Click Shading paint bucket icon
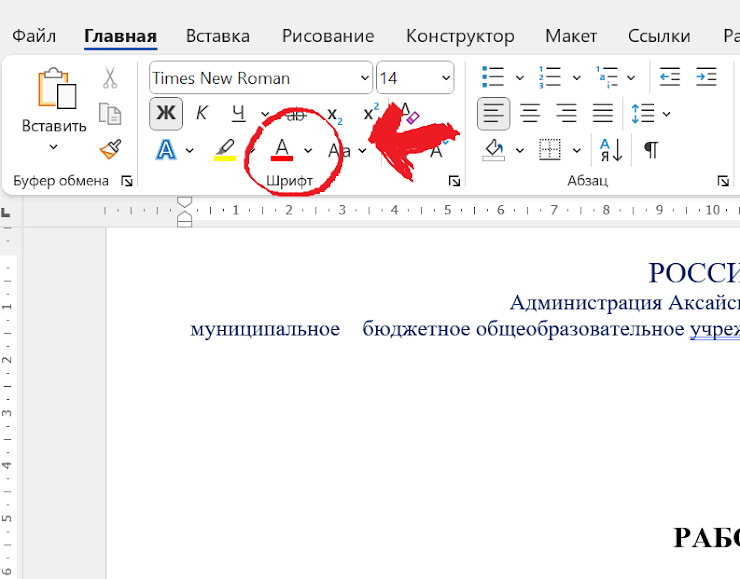740x579 pixels. tap(494, 150)
